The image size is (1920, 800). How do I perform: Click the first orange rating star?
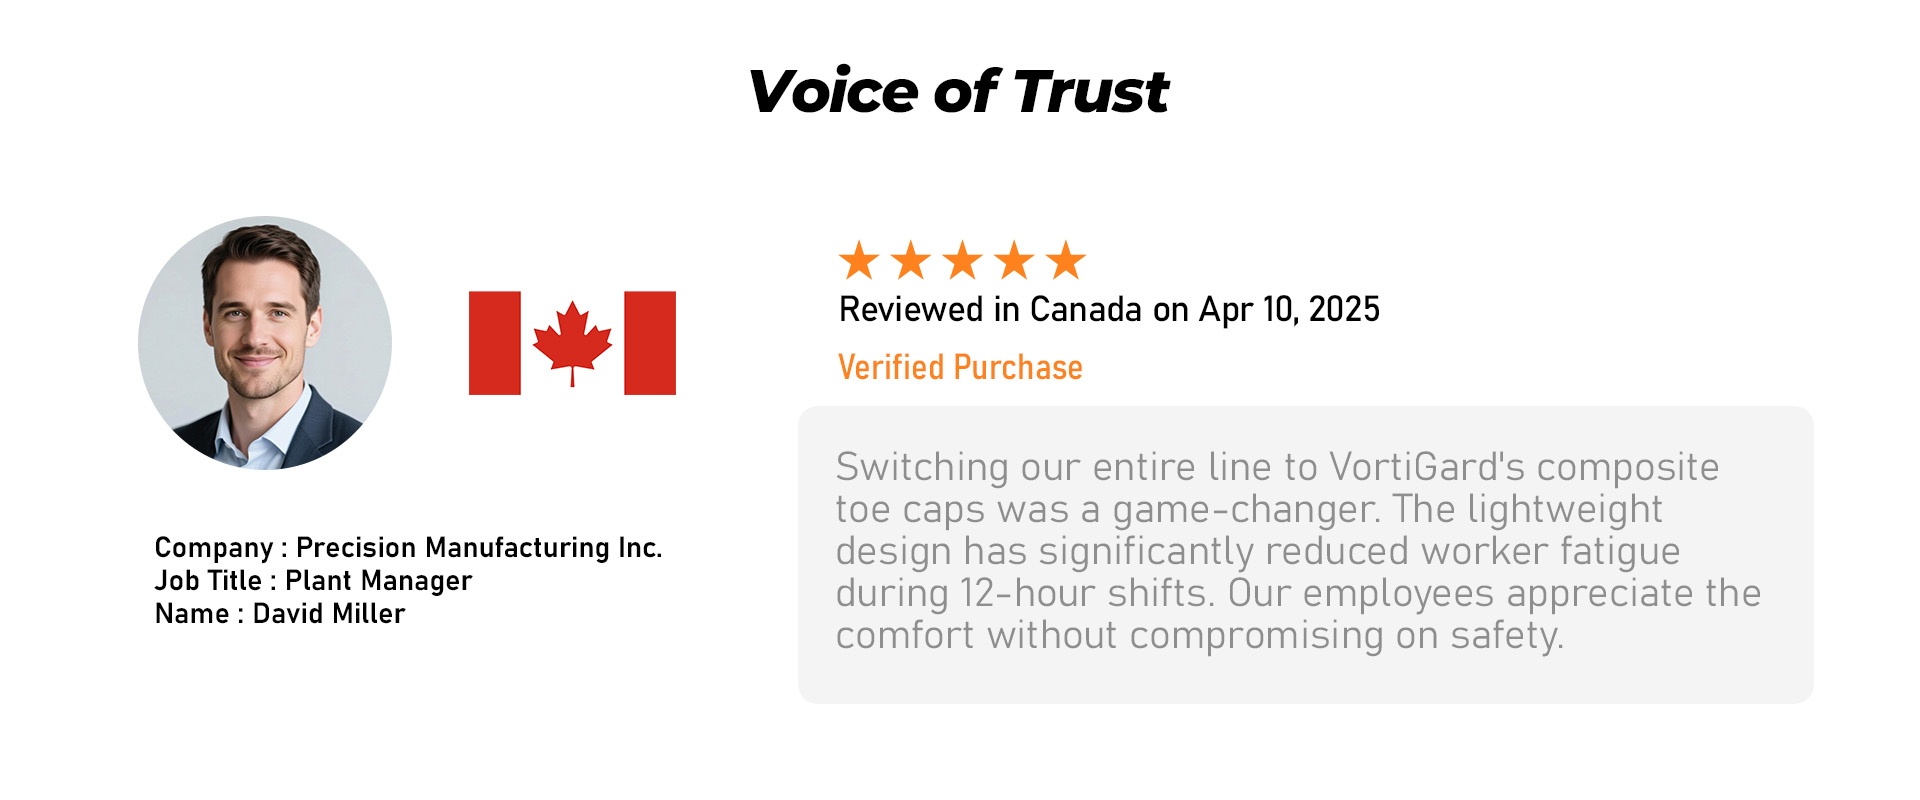(859, 261)
